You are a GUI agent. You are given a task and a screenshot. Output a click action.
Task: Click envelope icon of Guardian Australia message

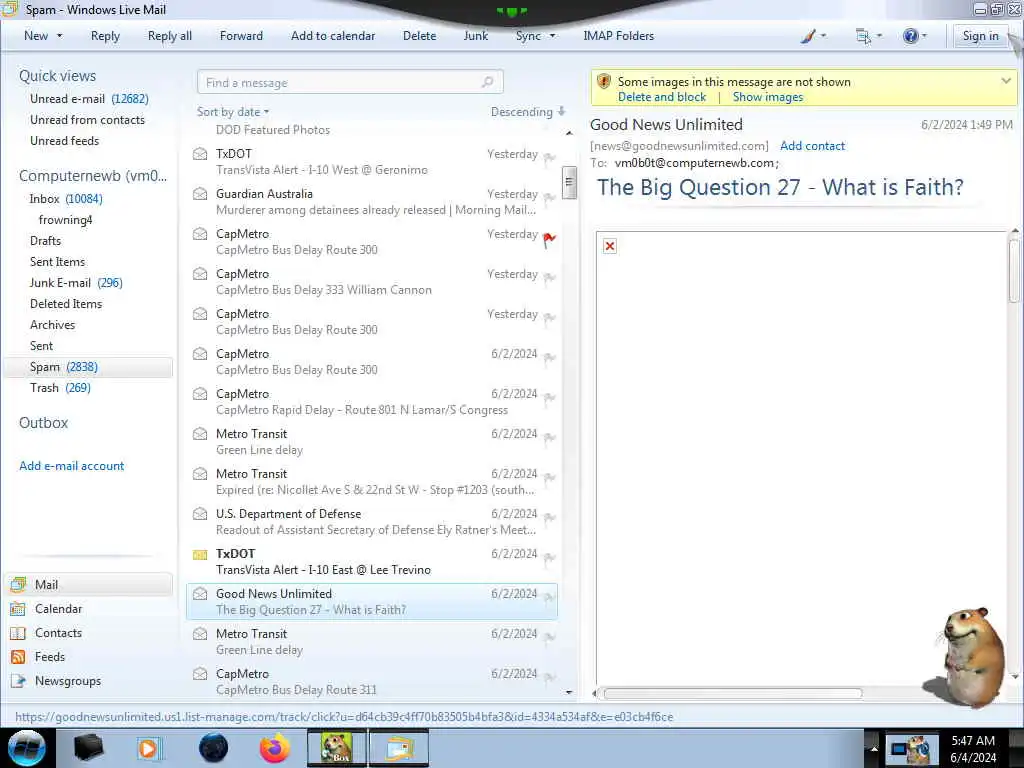[x=200, y=194]
